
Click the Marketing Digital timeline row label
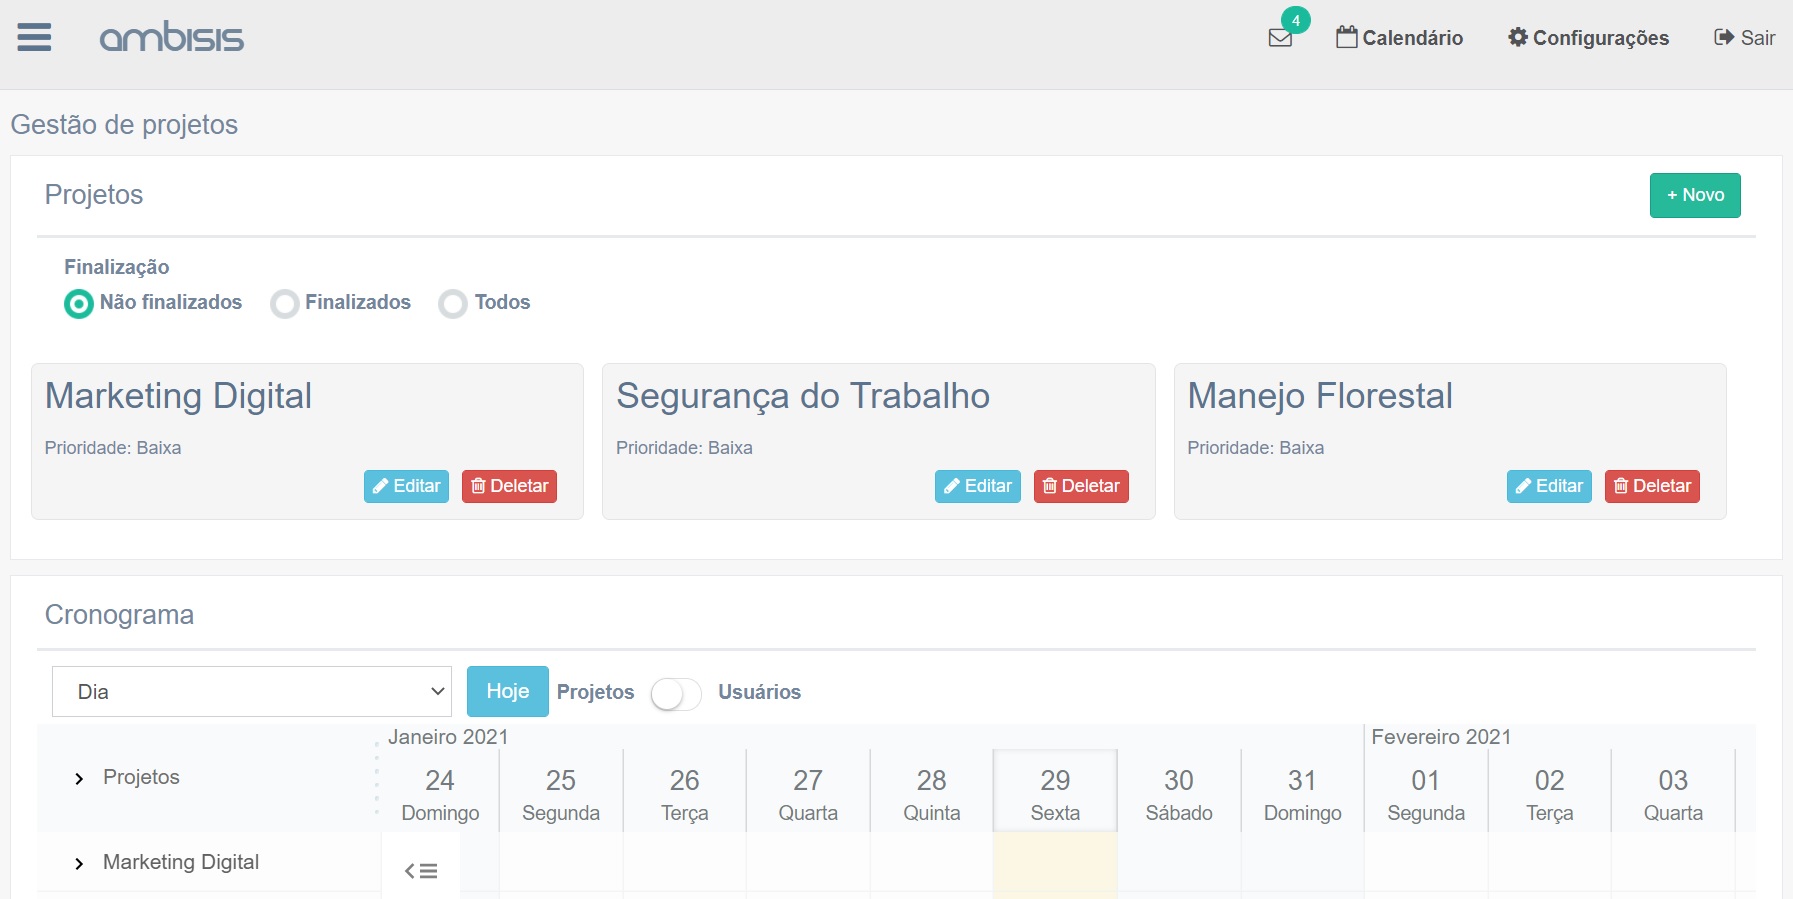click(x=181, y=862)
